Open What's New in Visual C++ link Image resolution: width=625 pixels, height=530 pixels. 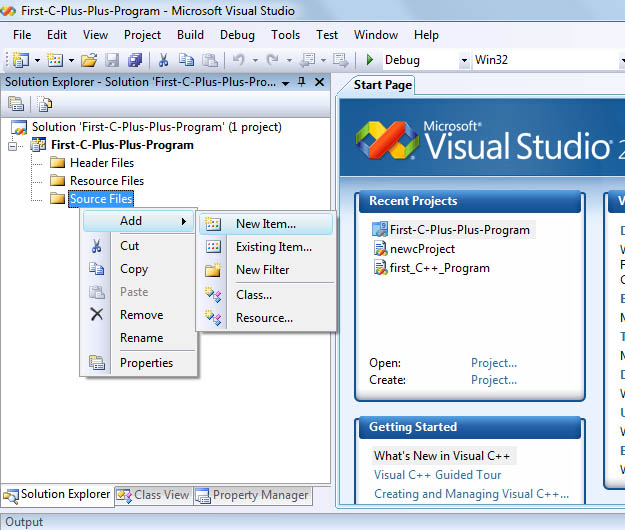click(x=442, y=456)
